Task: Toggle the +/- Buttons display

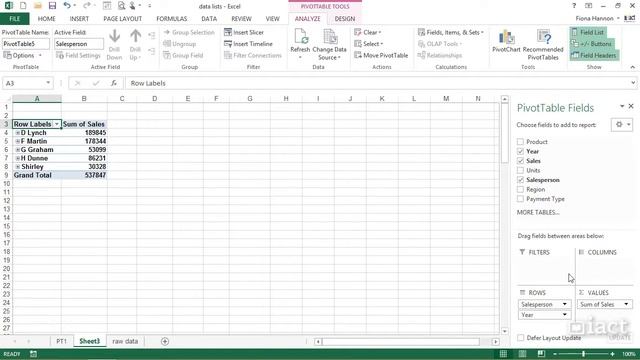Action: [x=591, y=44]
